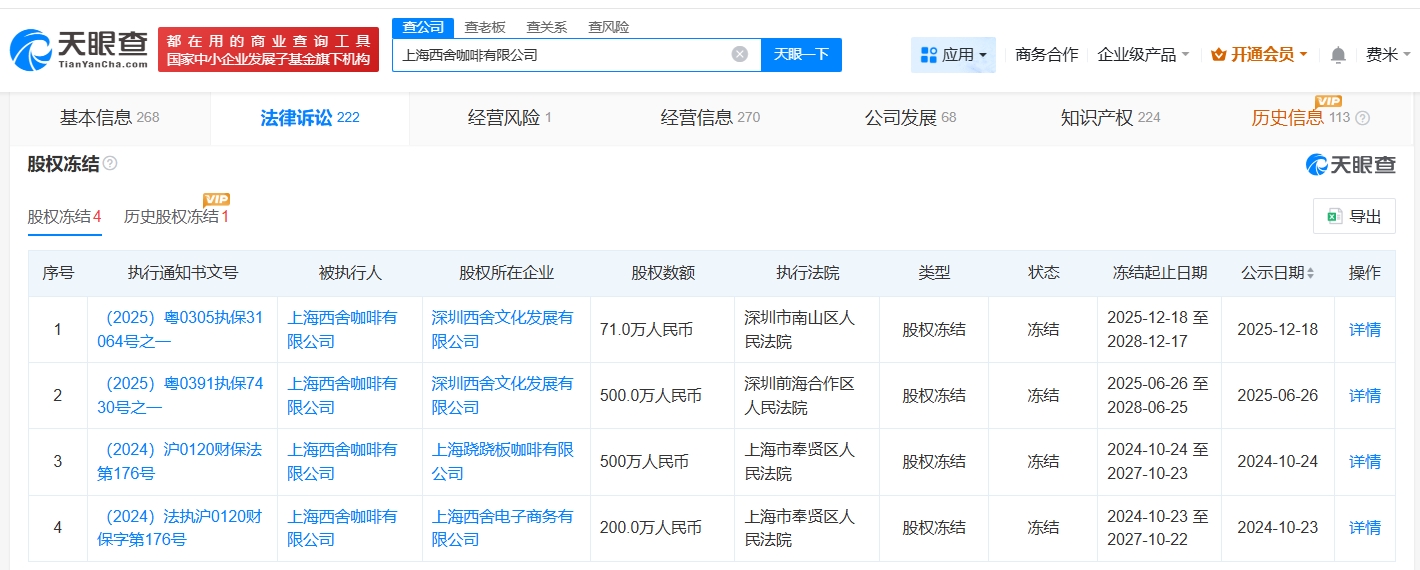Clear the search box with X icon

740,54
